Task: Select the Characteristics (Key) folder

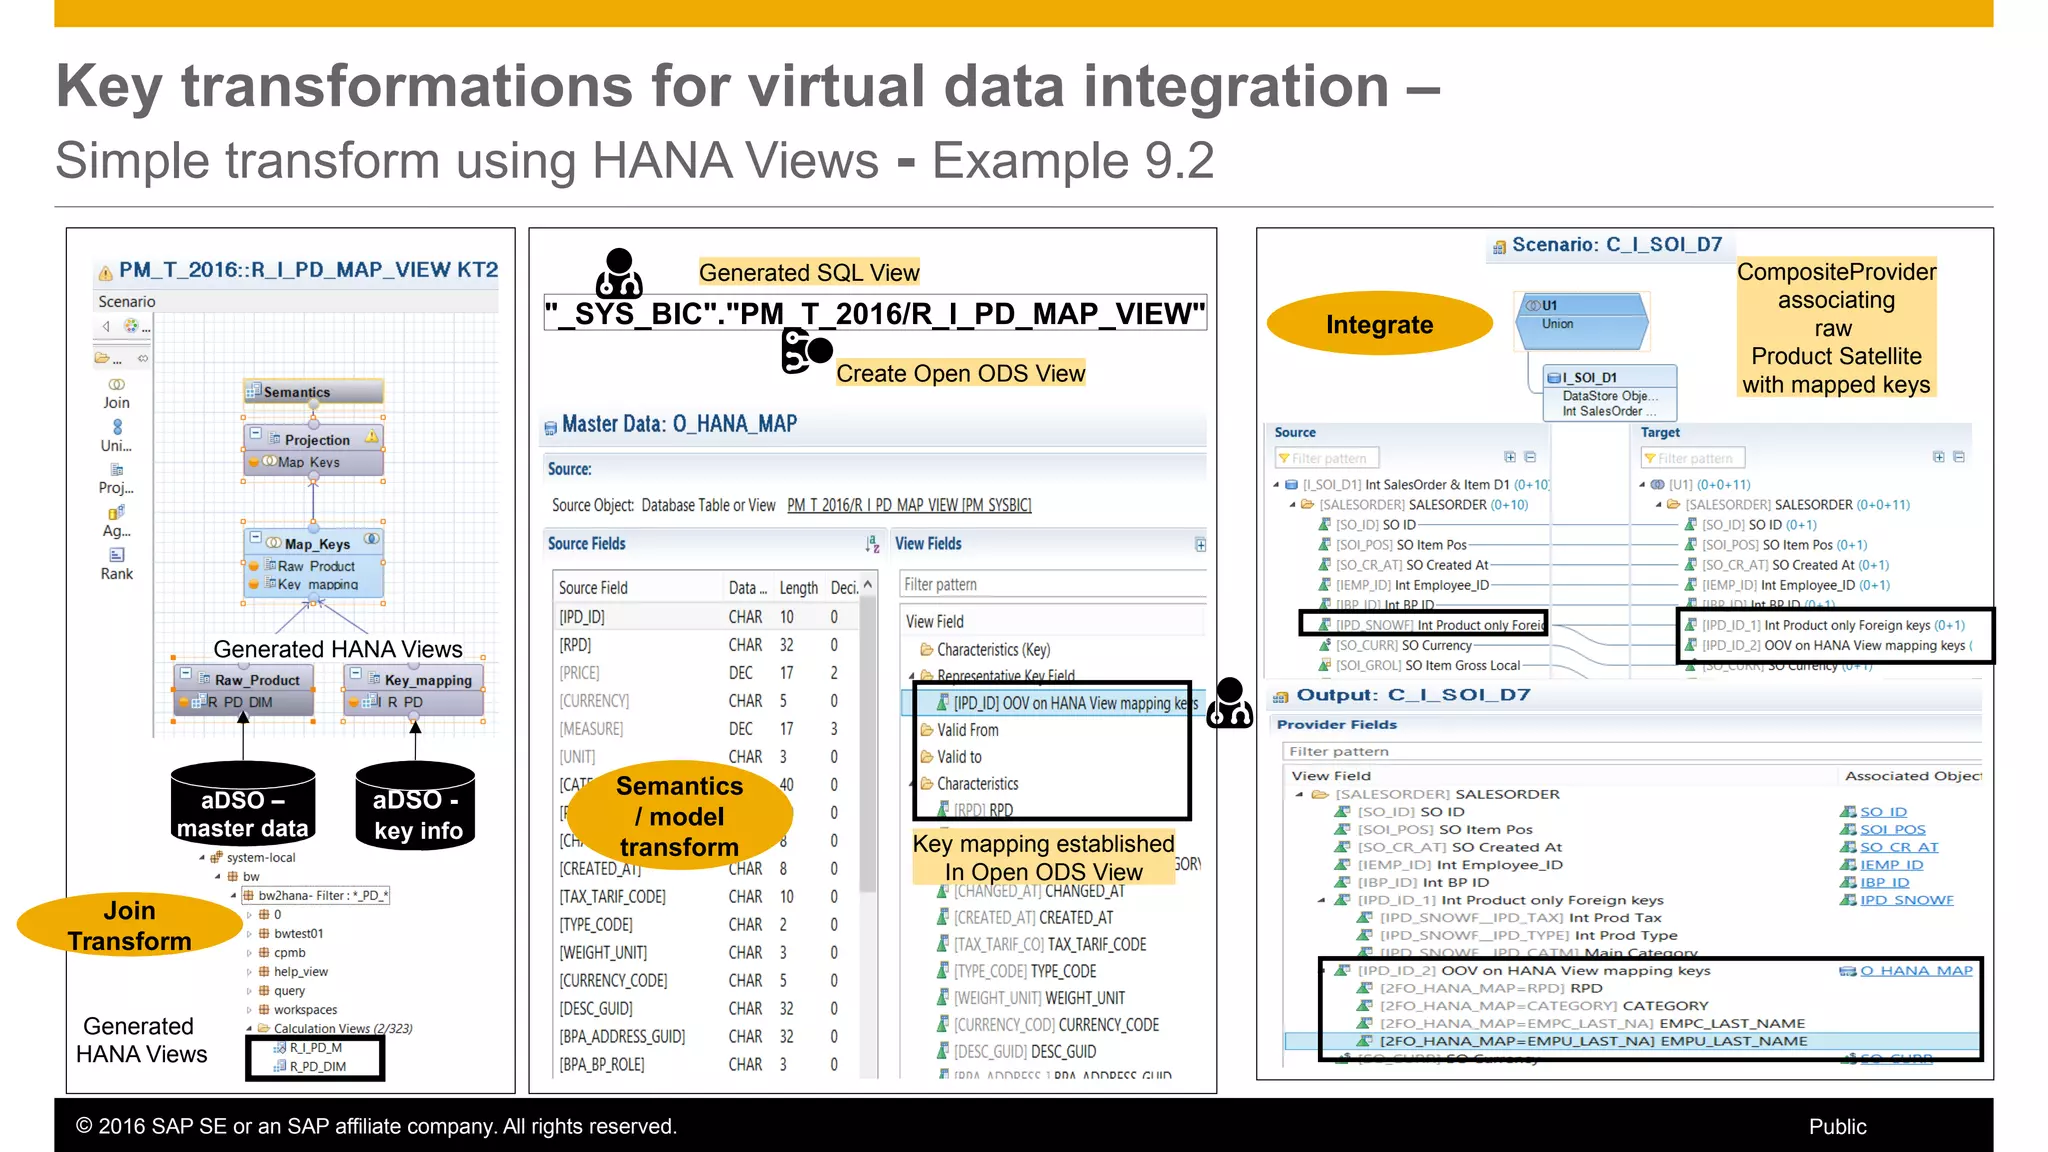Action: 985,650
